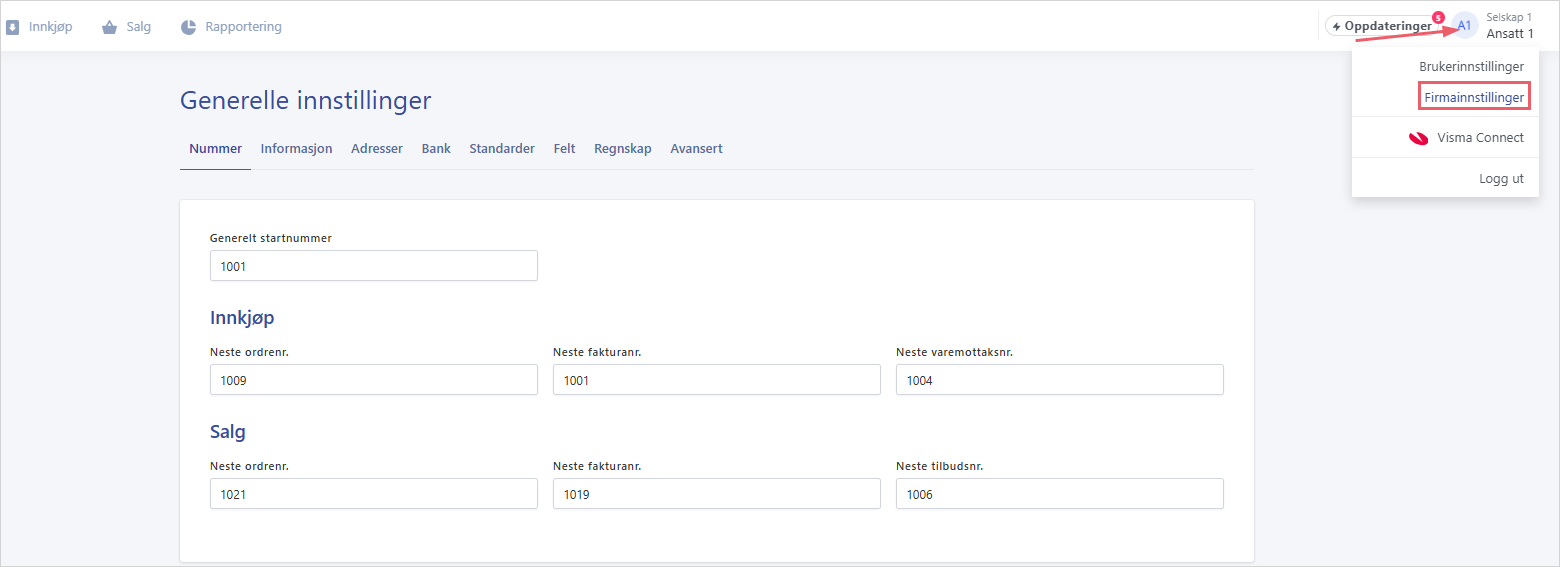Switch to the Adresser tab

[x=377, y=148]
